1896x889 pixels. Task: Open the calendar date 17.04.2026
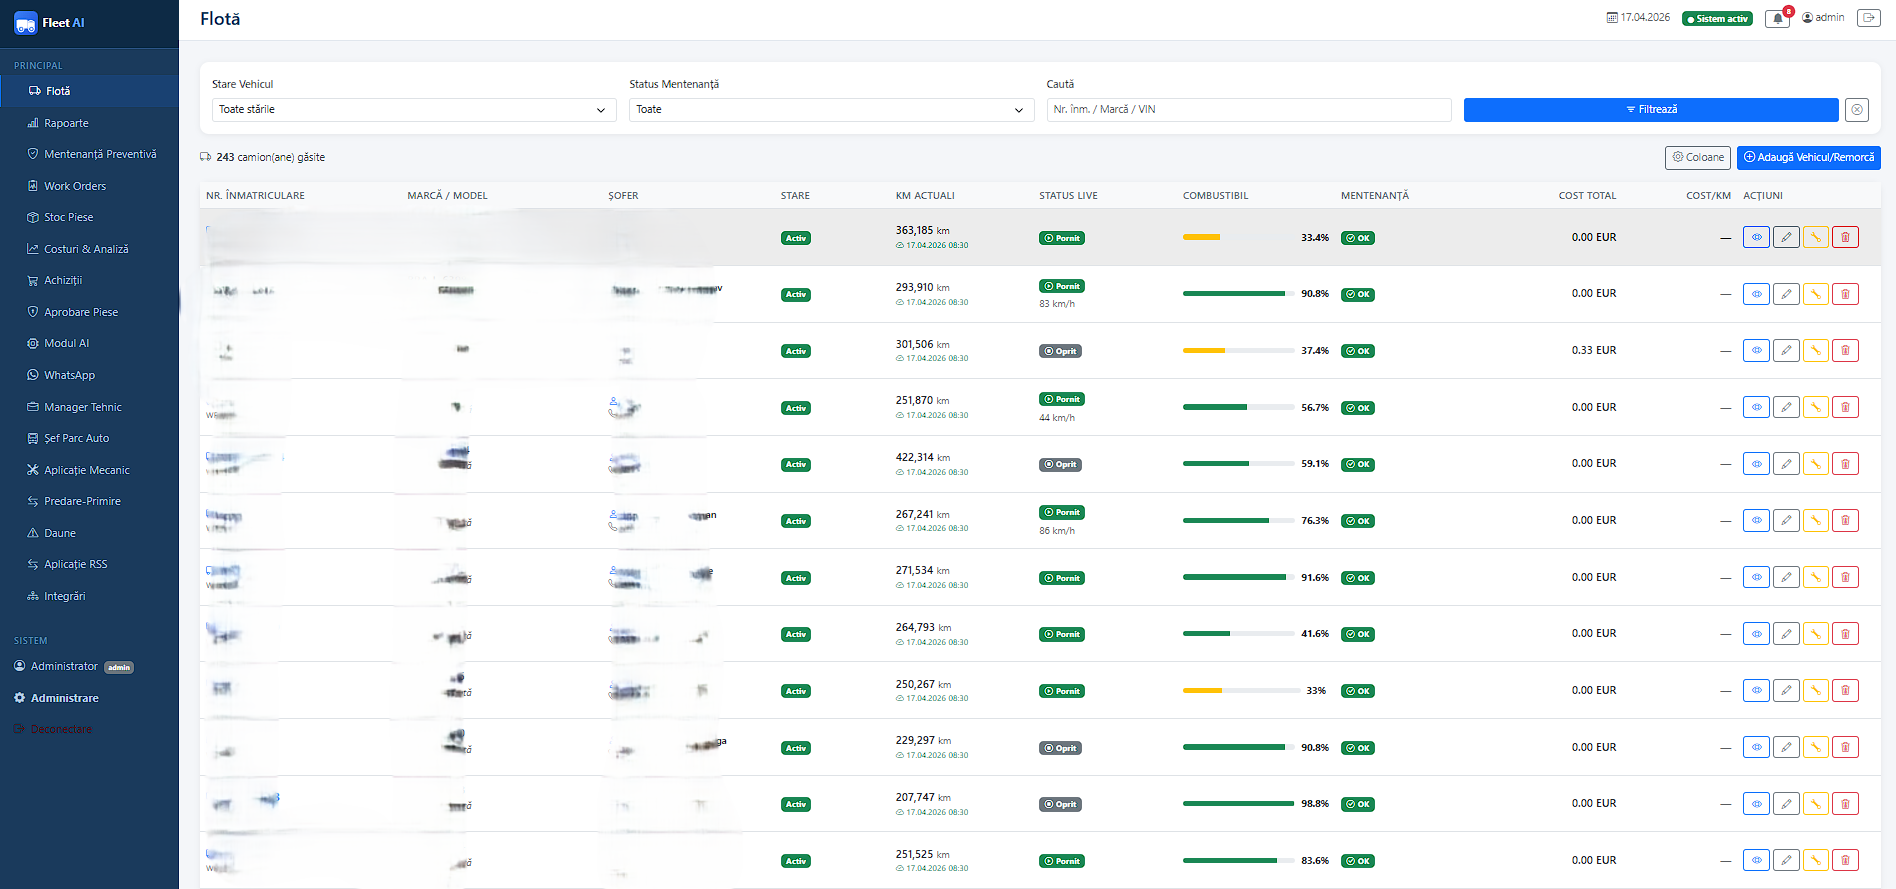click(x=1638, y=18)
